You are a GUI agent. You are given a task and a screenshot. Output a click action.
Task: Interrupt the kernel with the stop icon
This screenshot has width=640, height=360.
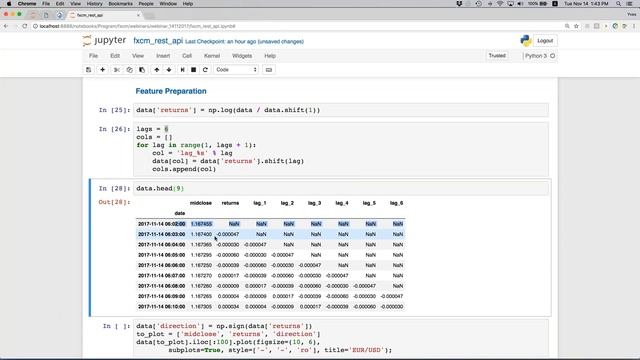193,70
